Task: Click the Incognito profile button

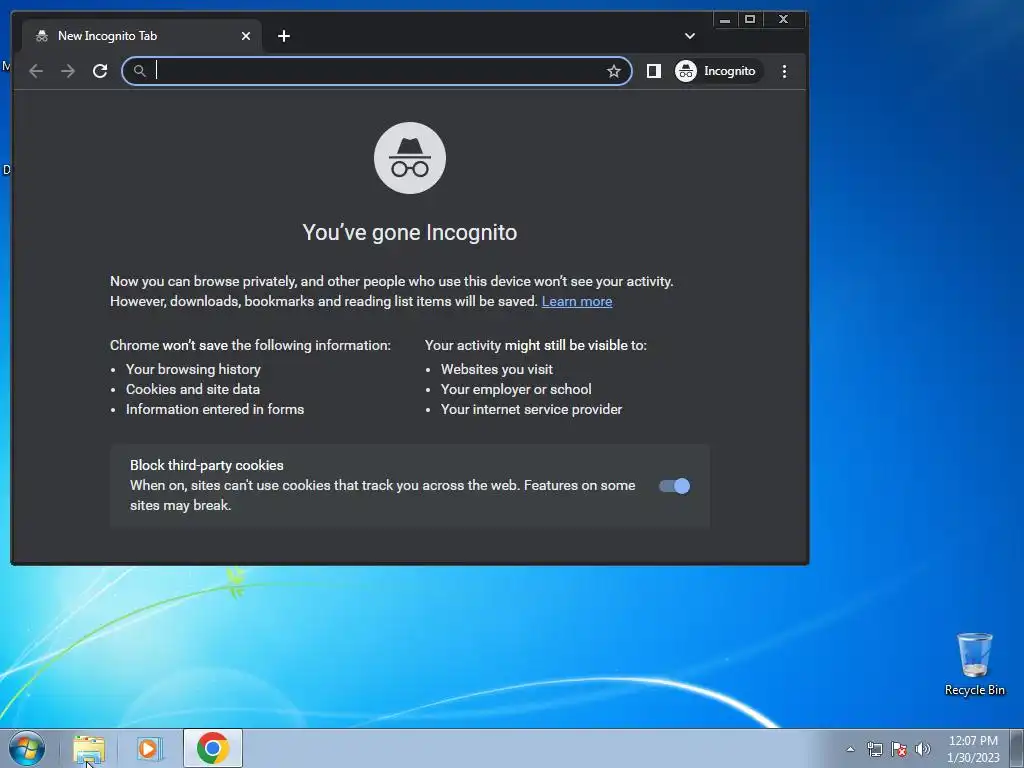Action: tap(716, 71)
